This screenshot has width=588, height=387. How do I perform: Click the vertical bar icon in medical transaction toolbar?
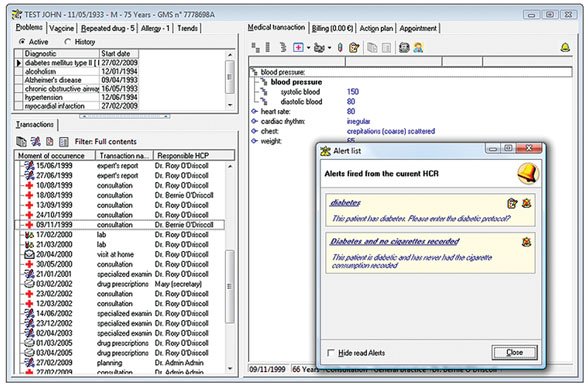[x=267, y=47]
